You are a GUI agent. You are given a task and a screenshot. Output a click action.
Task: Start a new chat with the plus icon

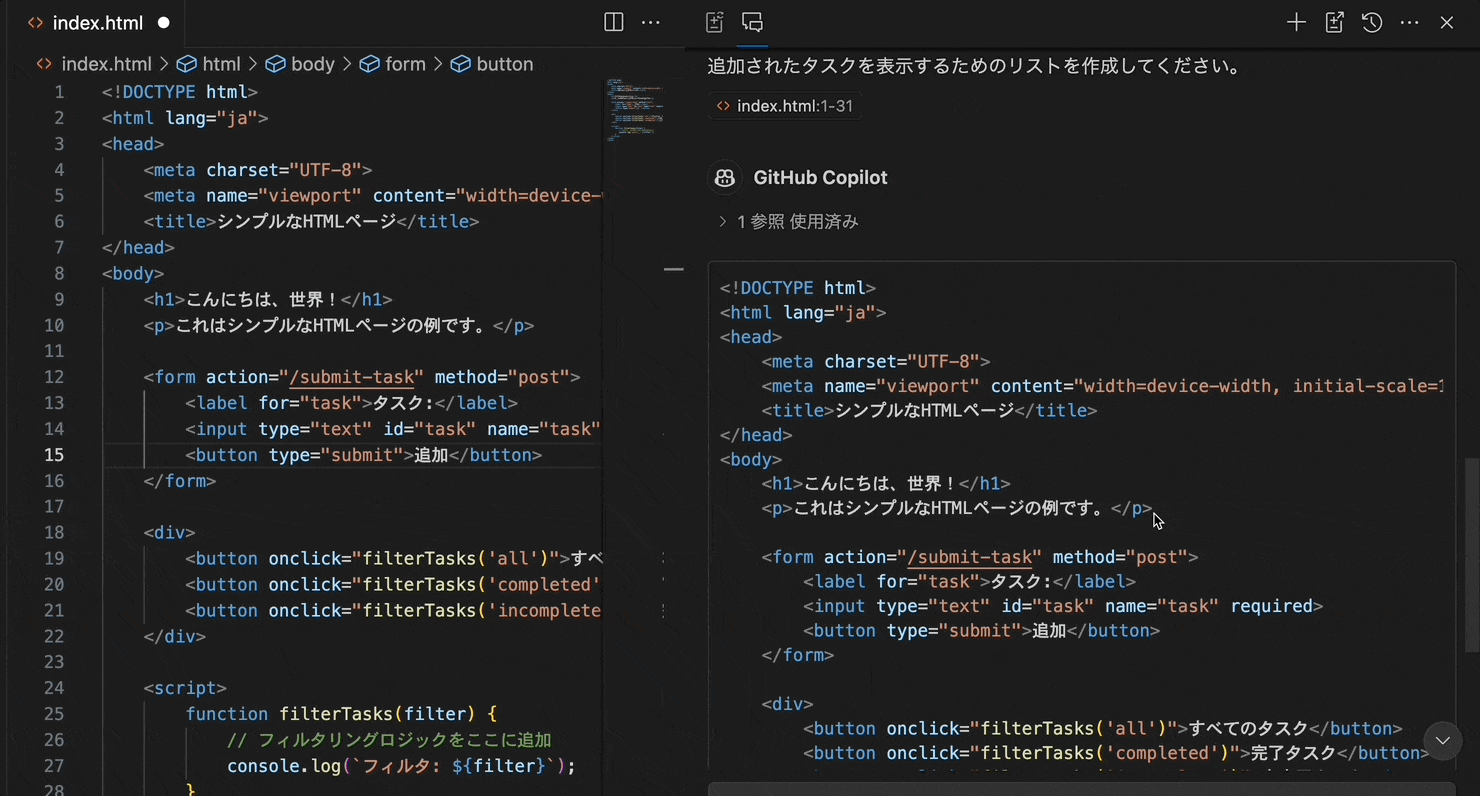pyautogui.click(x=1296, y=22)
